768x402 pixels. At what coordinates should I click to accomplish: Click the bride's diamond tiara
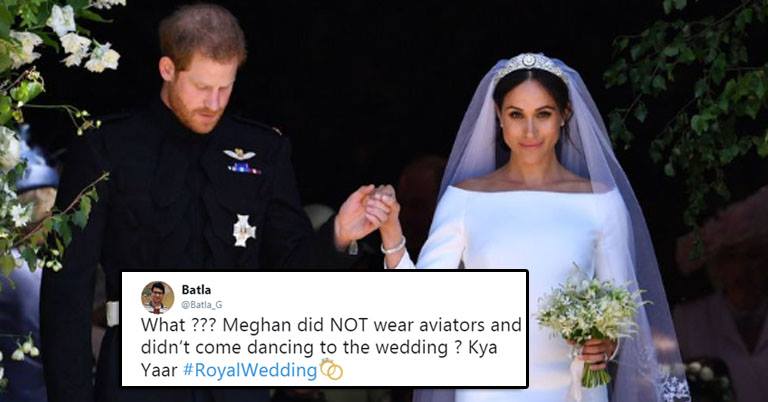530,64
